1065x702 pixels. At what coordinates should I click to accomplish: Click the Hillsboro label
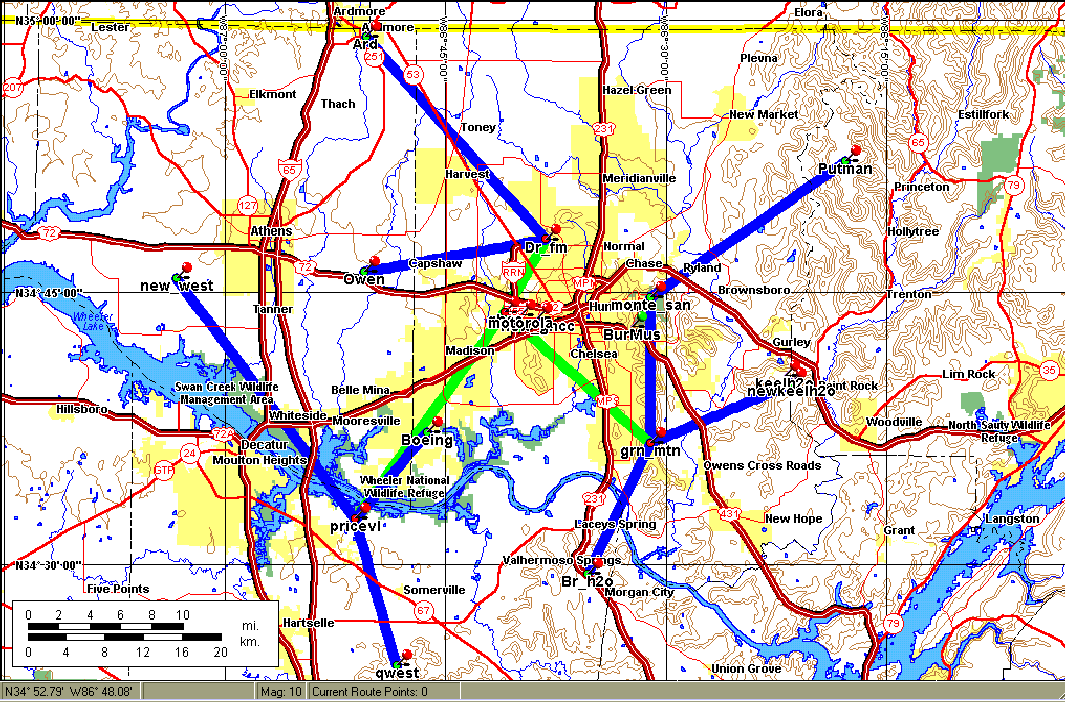(82, 409)
